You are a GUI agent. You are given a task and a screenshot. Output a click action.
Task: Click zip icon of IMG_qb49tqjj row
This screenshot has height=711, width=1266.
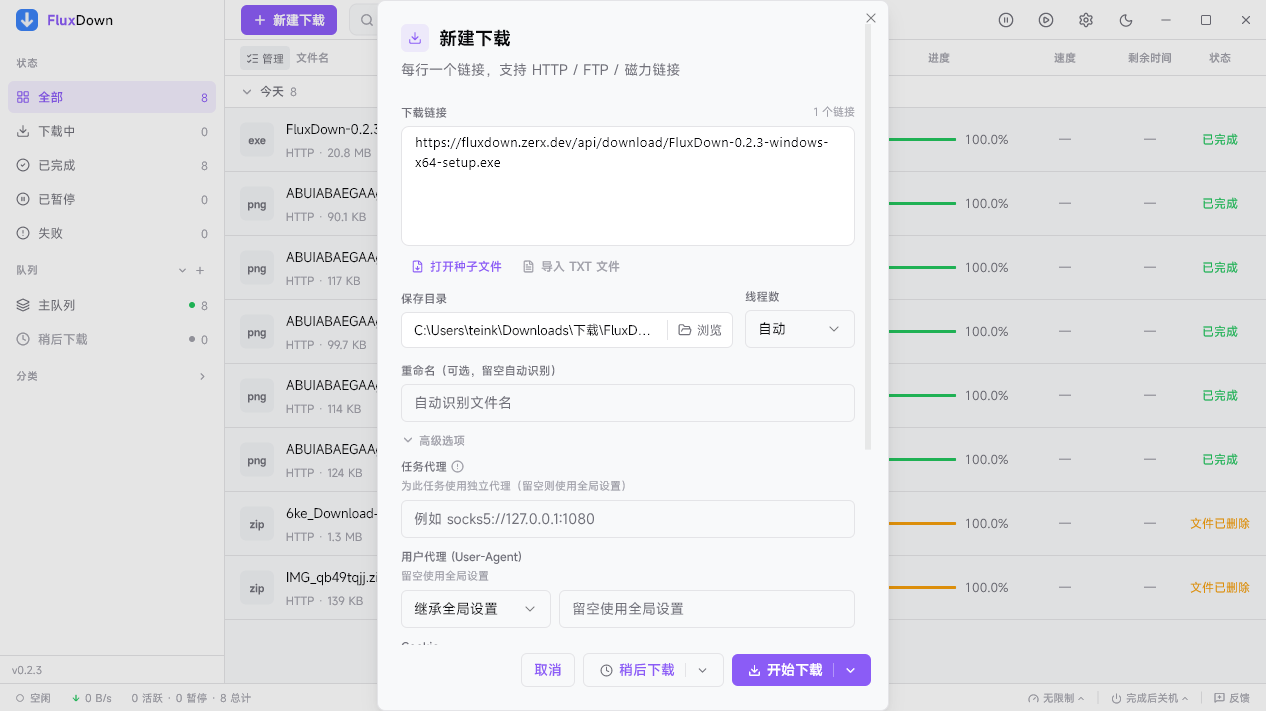[257, 589]
